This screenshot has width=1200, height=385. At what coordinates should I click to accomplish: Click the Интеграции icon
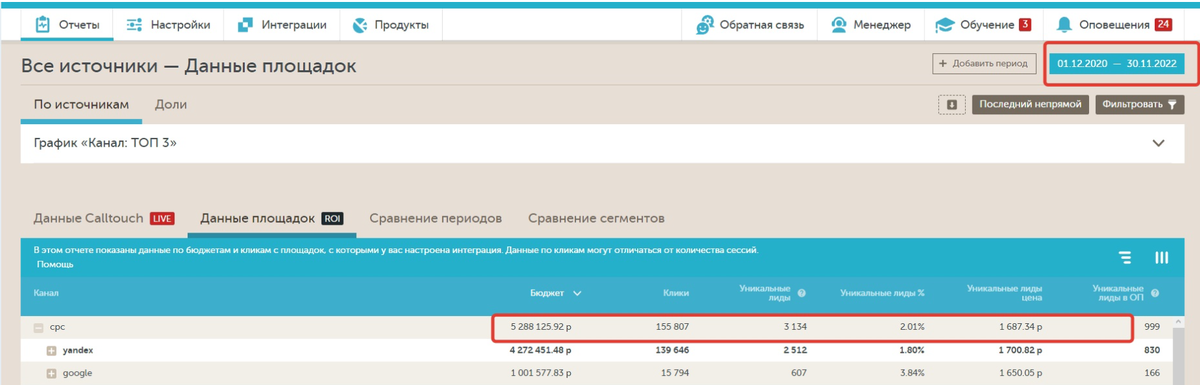[x=245, y=25]
